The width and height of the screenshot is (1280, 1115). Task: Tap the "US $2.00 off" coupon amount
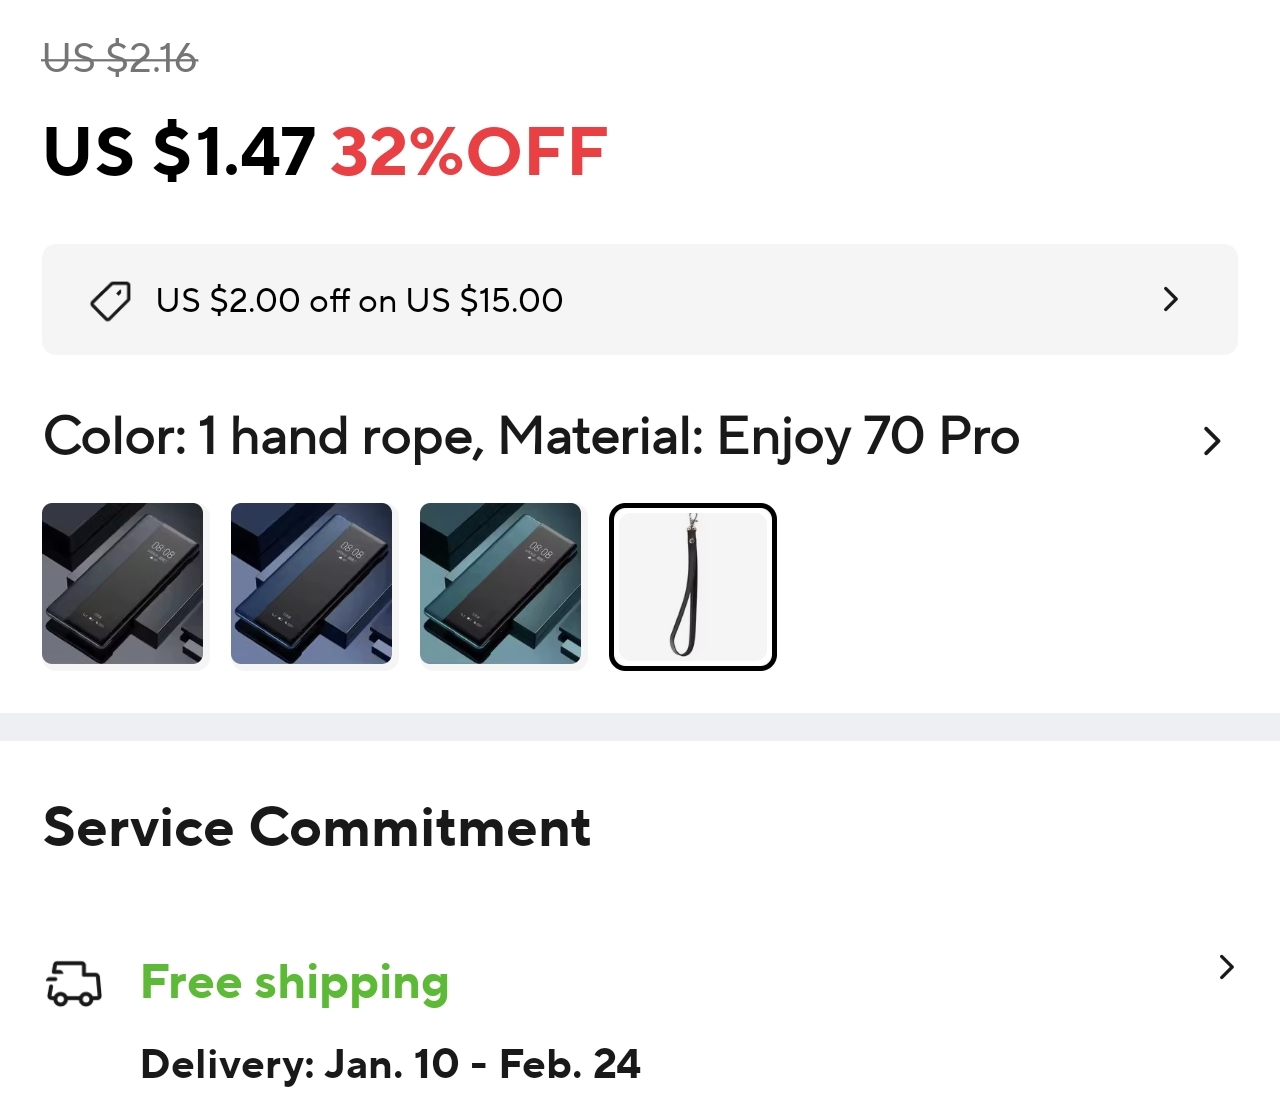(x=252, y=300)
